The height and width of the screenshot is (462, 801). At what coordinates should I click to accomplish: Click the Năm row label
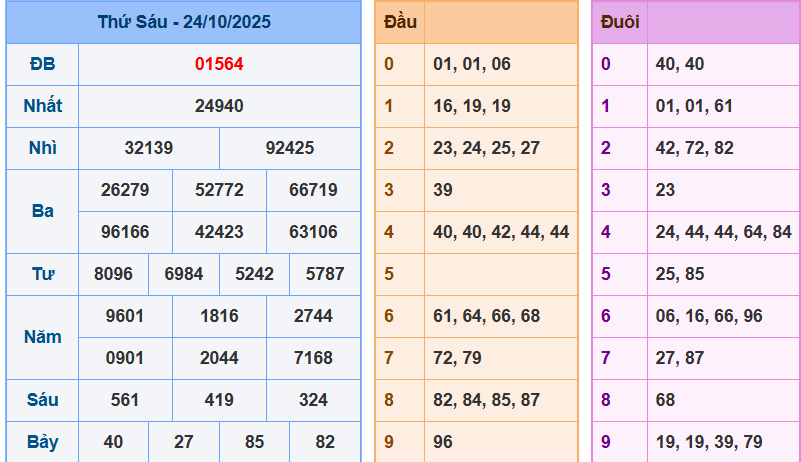click(43, 337)
